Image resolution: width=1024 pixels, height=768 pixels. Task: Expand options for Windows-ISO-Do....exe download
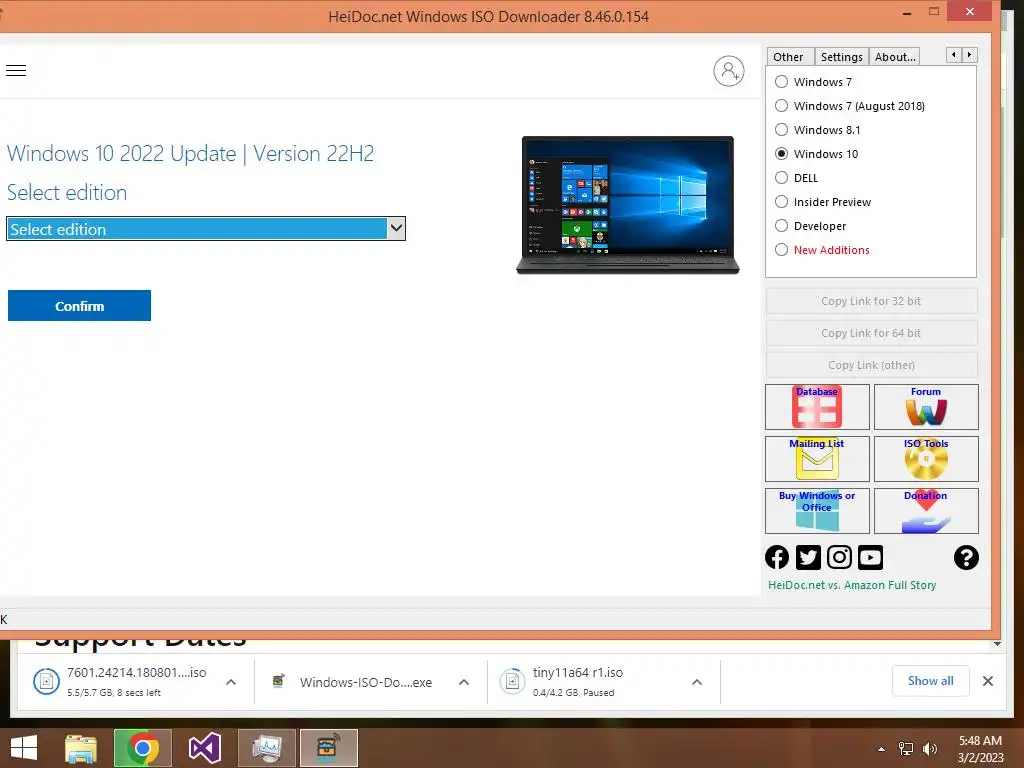coord(464,682)
